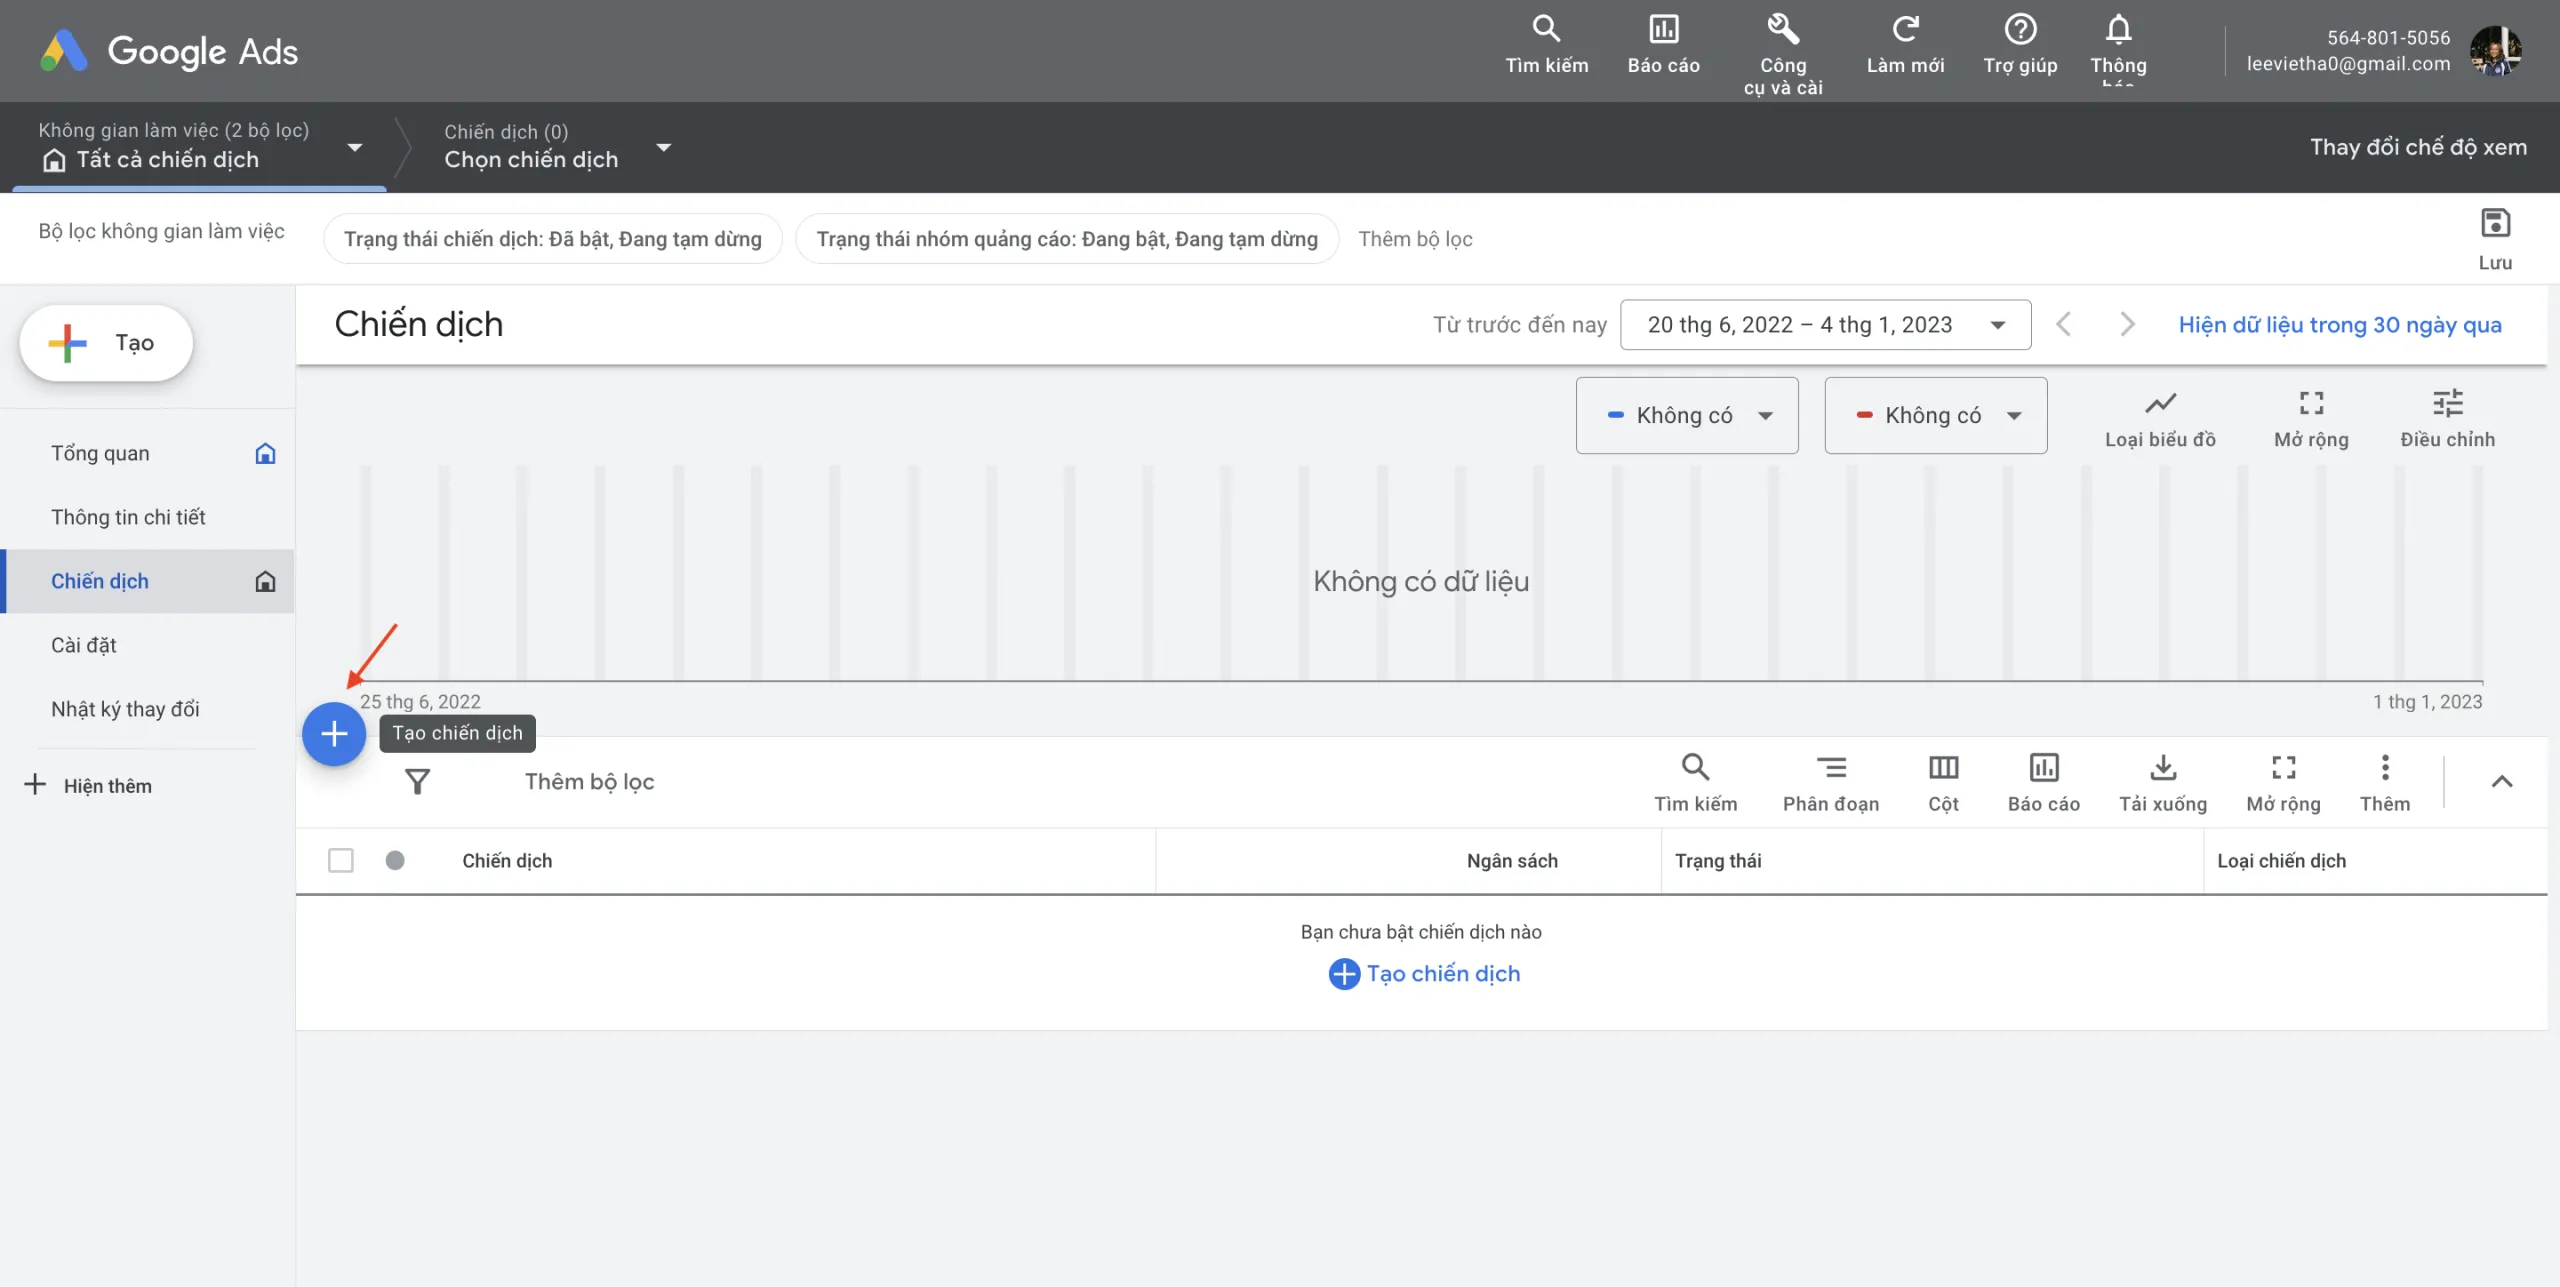Click Thay đổi chế độ xem
Image resolution: width=2560 pixels, height=1287 pixels.
click(2418, 147)
